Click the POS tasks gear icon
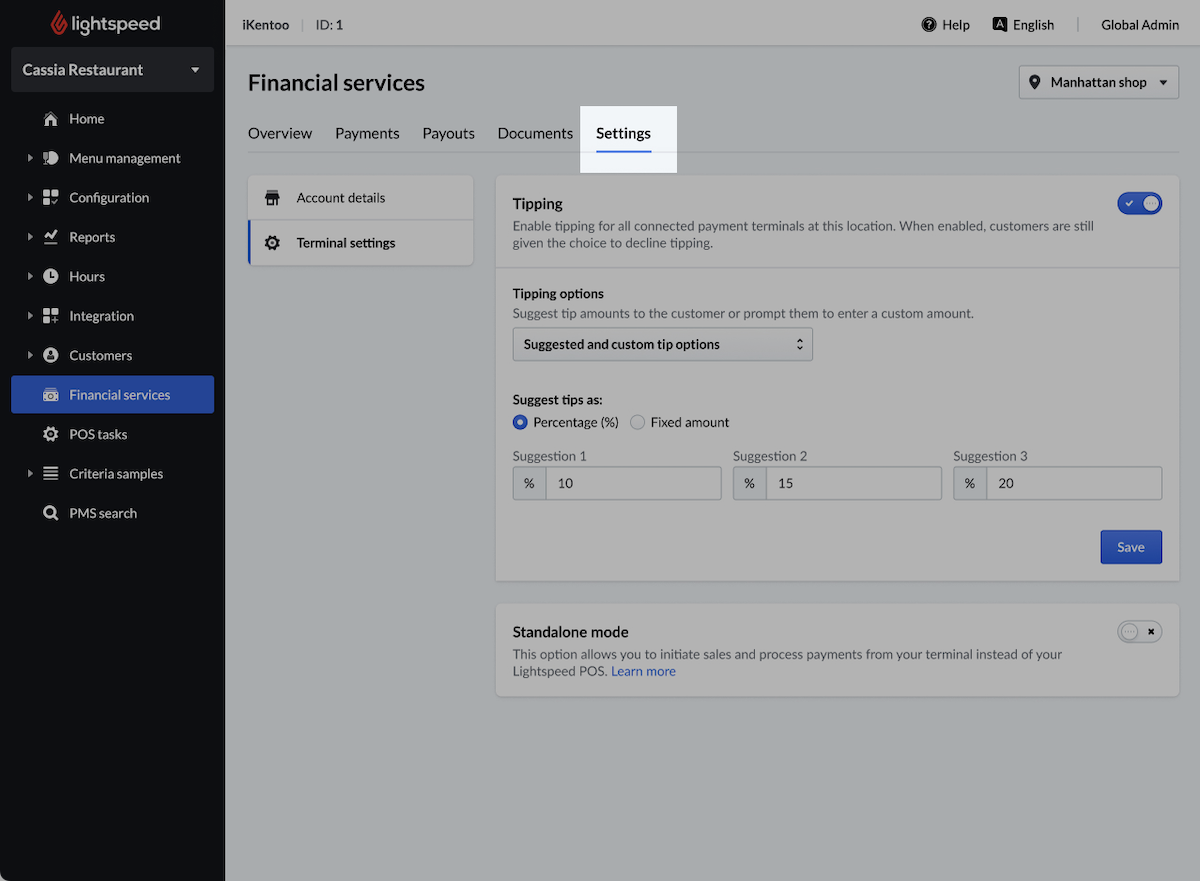1200x881 pixels. pyautogui.click(x=51, y=434)
